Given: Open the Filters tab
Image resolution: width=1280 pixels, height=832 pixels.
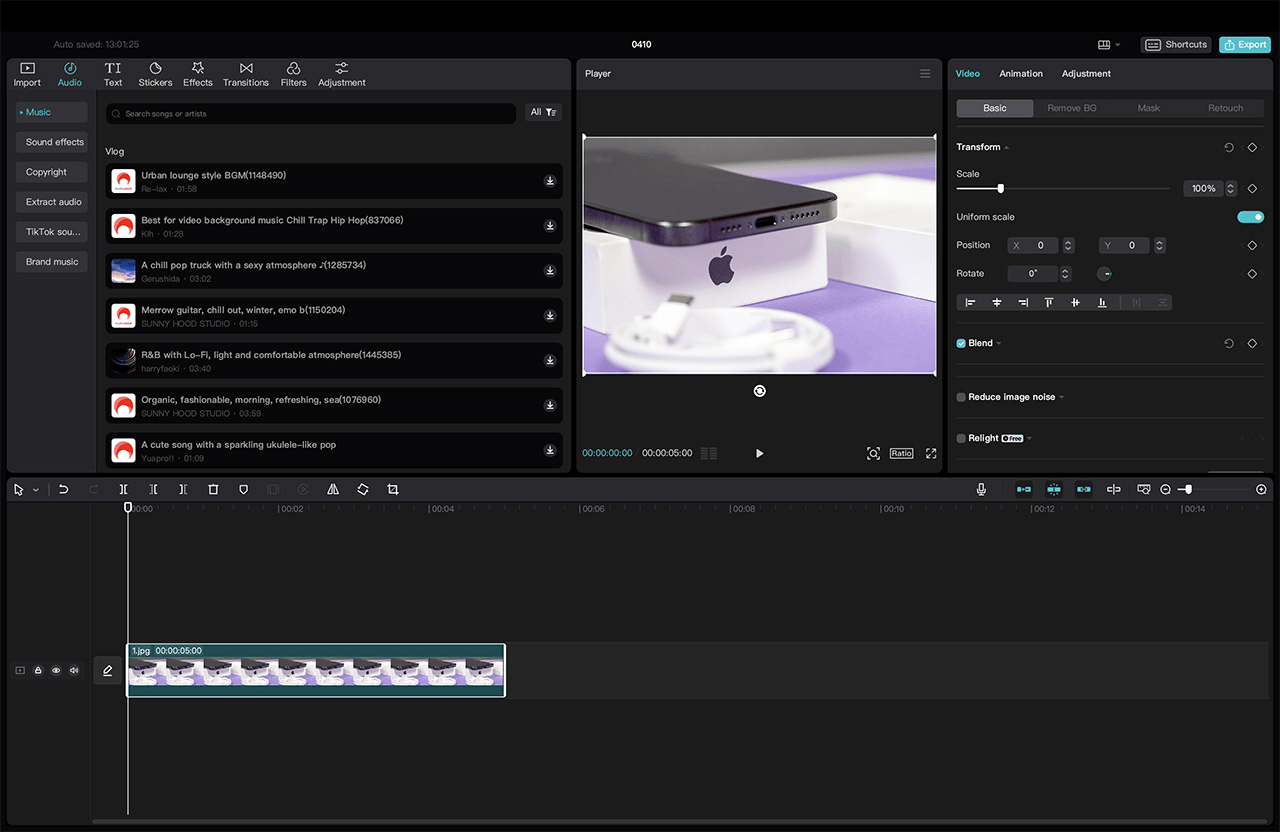Looking at the screenshot, I should point(293,75).
